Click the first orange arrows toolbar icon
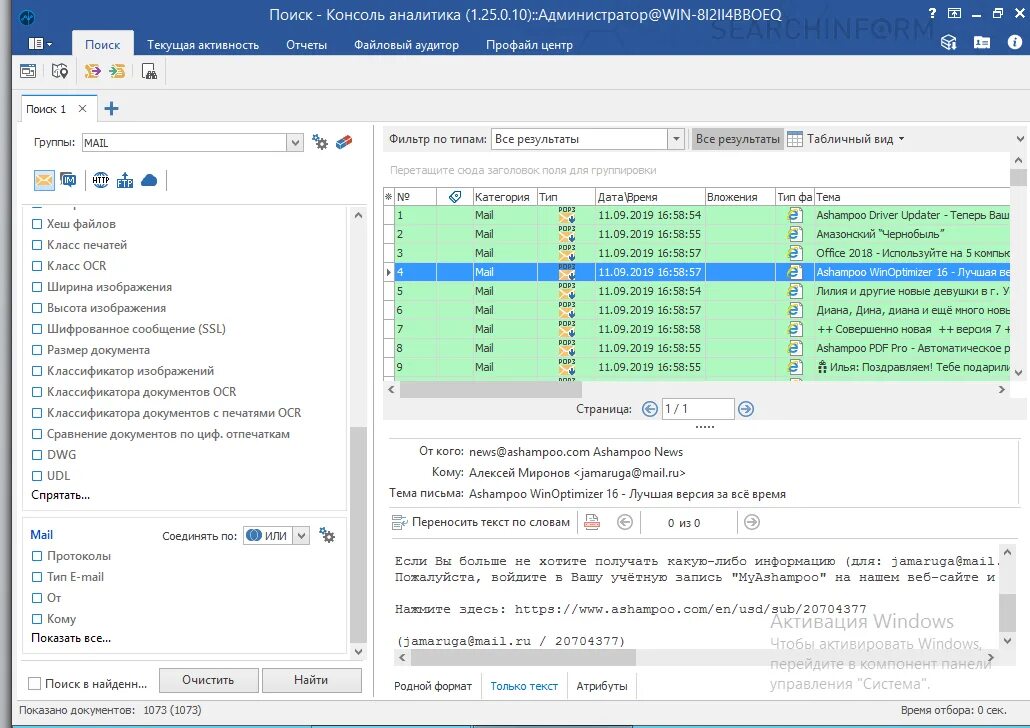Image resolution: width=1030 pixels, height=728 pixels. click(x=93, y=71)
